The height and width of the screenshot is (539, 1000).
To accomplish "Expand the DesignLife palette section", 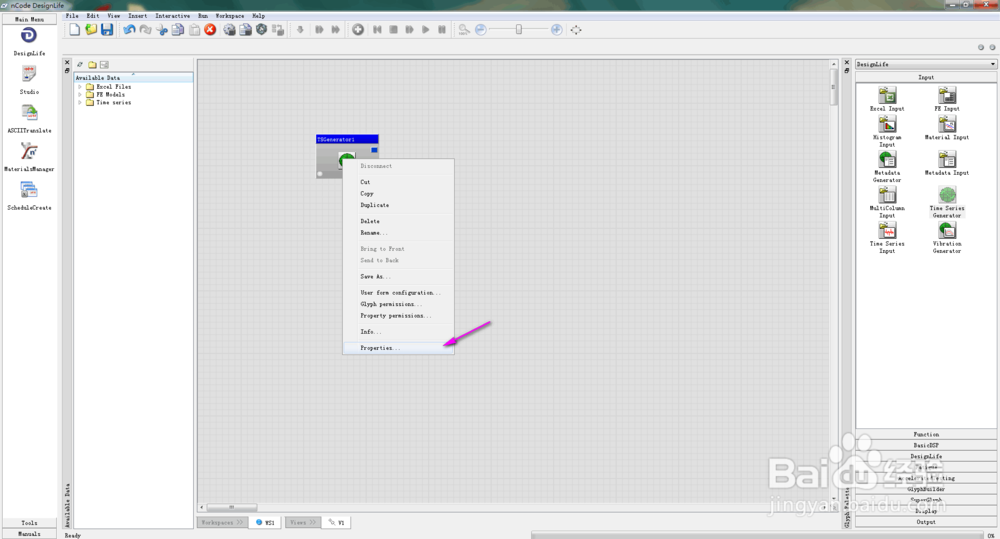I will [x=926, y=456].
